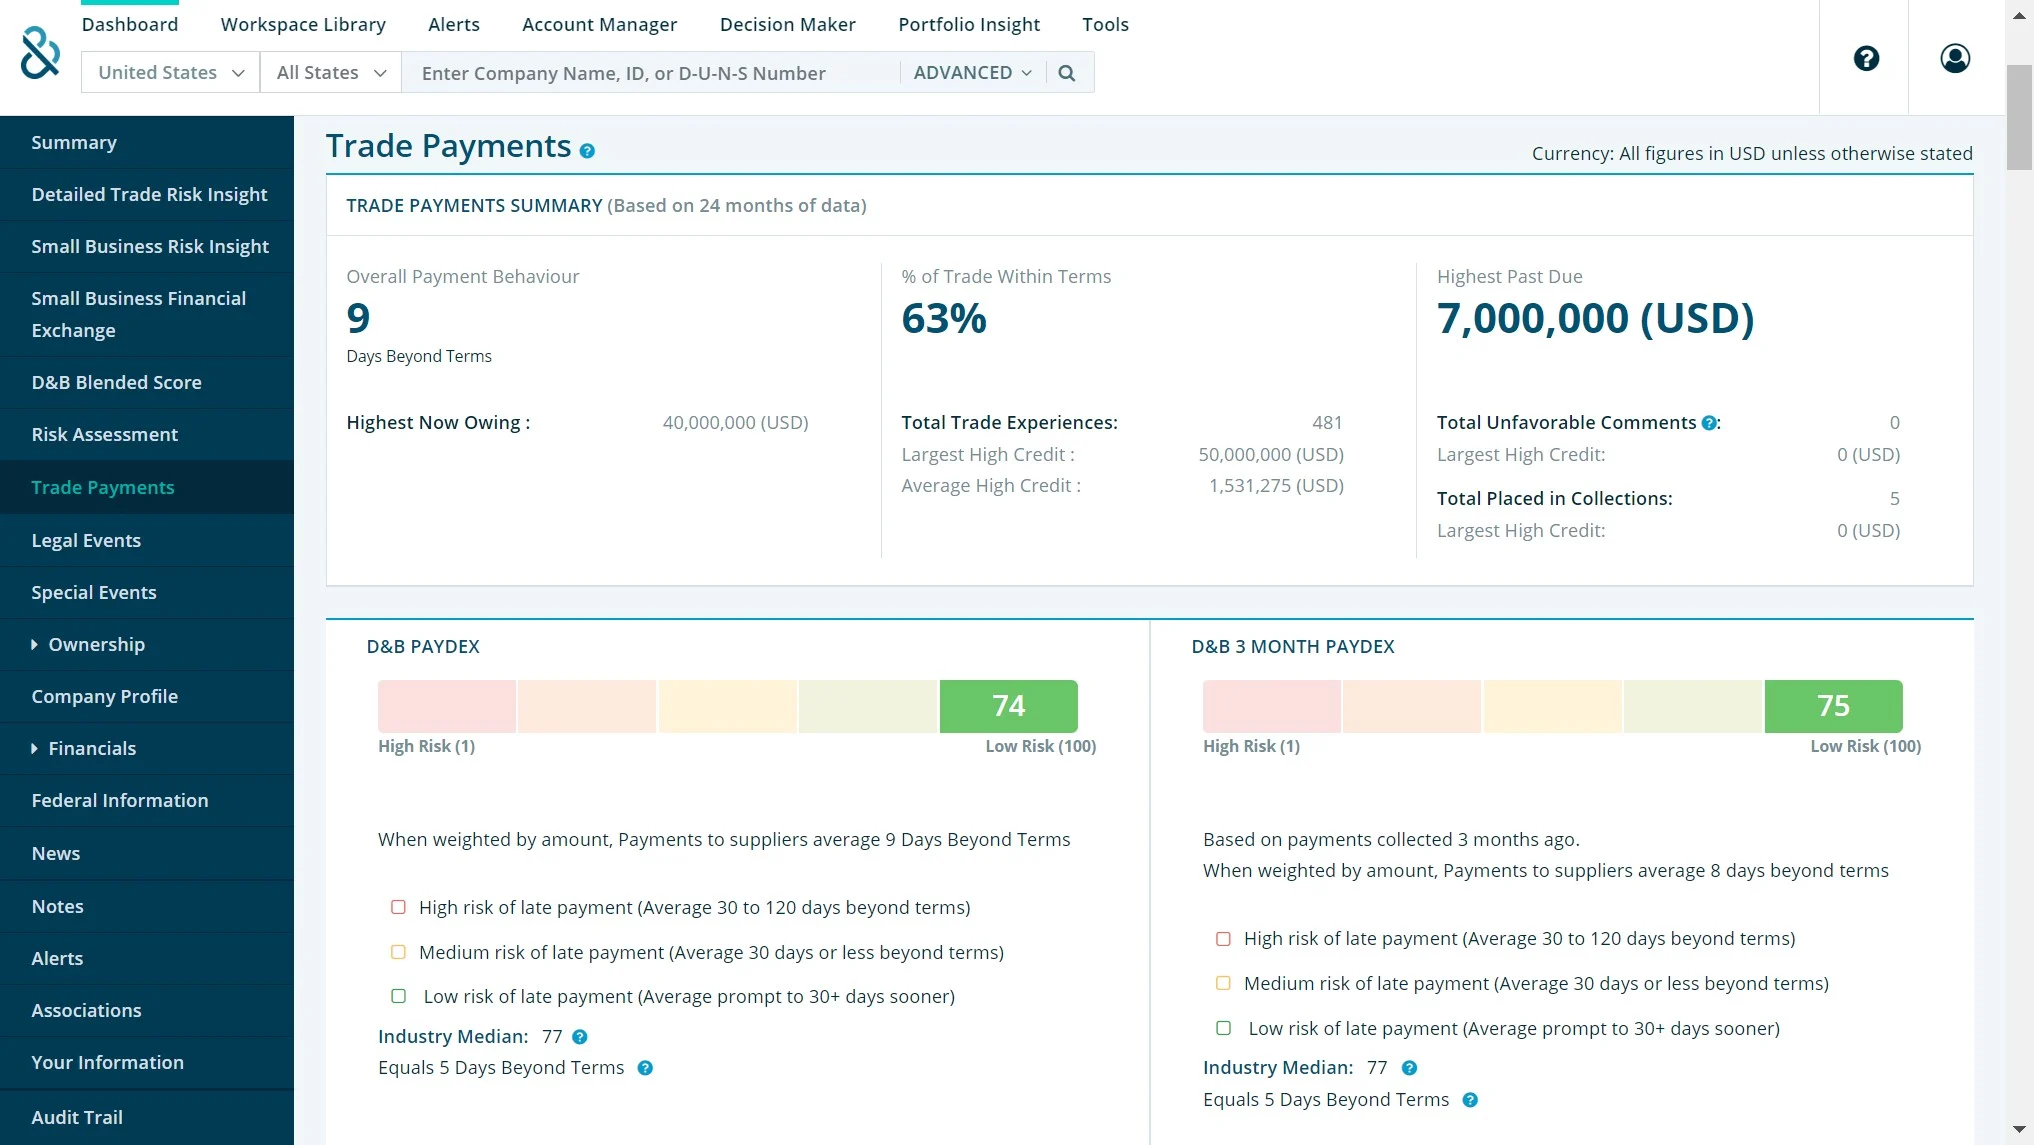The image size is (2034, 1145).
Task: Click red High risk legend box under D&B PAYDEX
Action: coord(398,907)
